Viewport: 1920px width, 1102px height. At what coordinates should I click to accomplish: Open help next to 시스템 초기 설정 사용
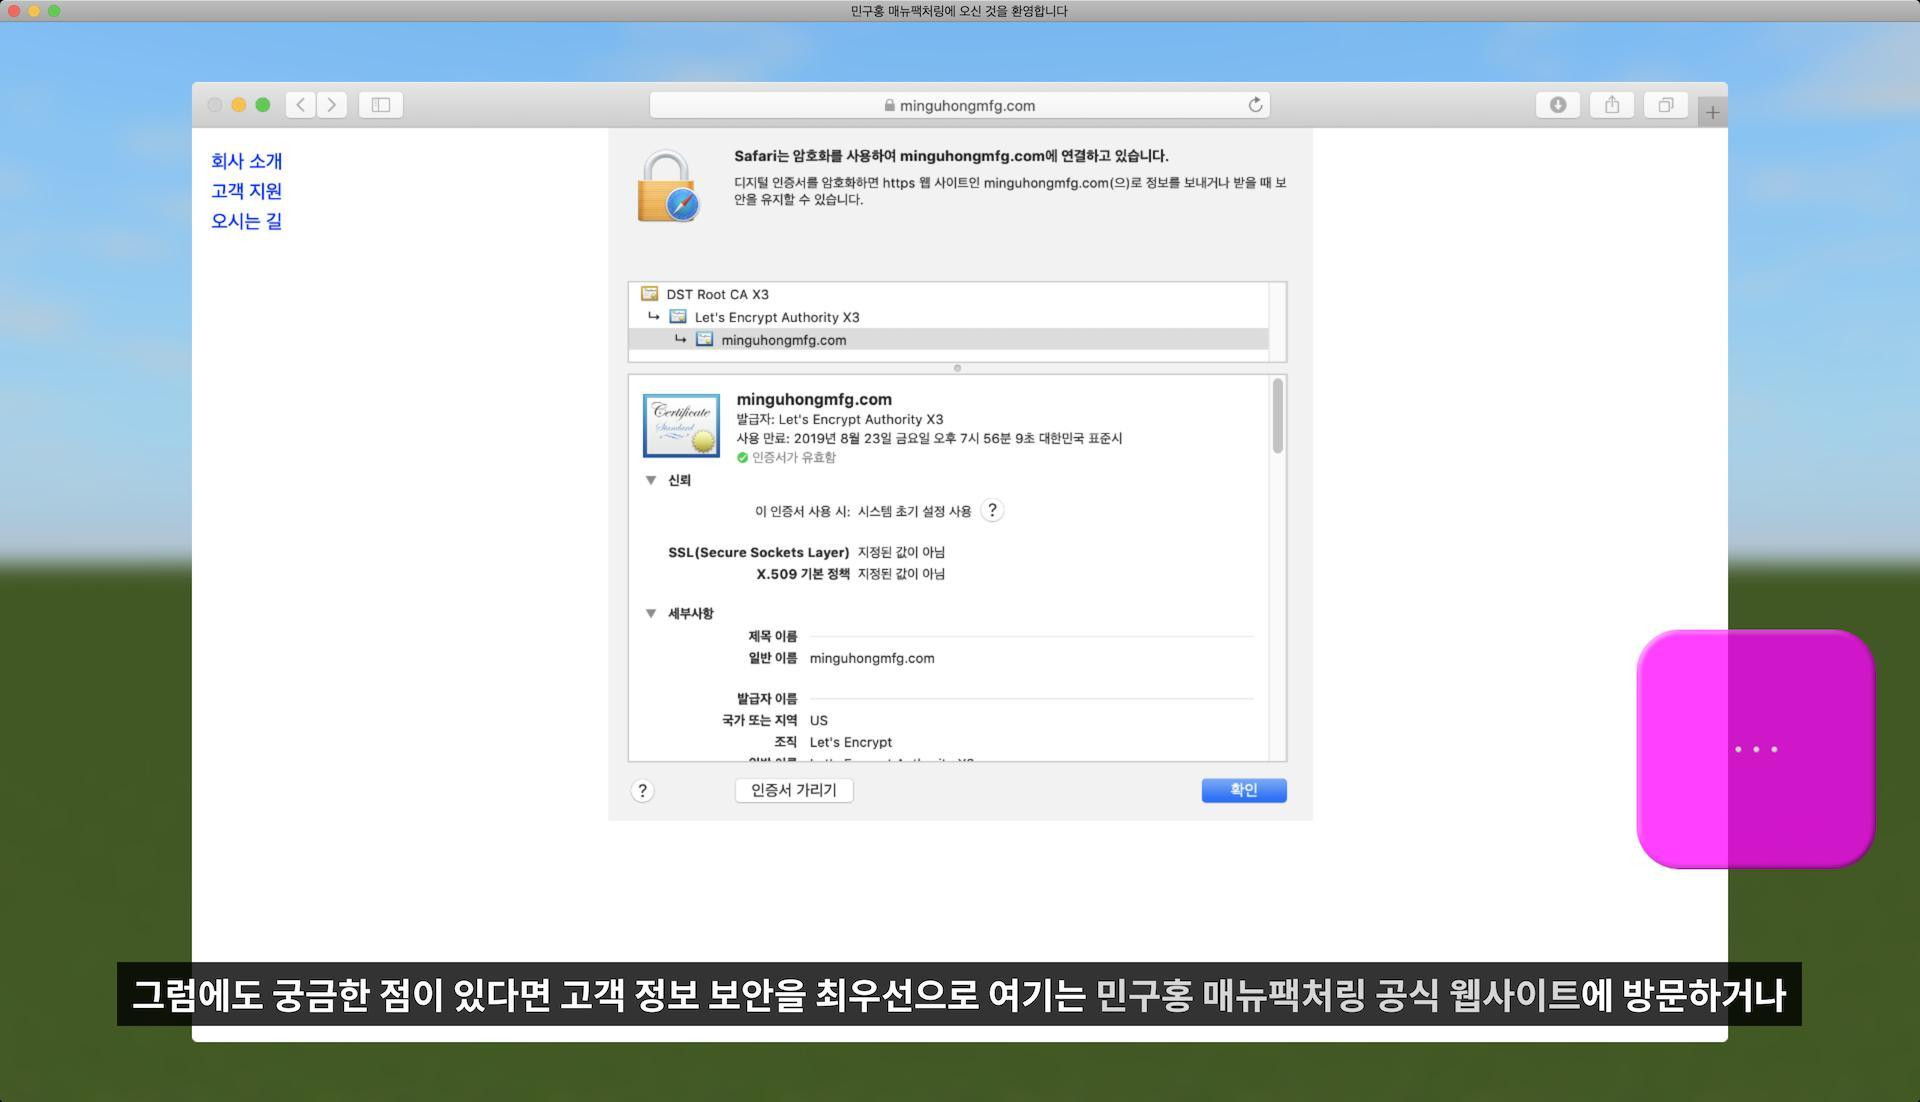(x=992, y=511)
